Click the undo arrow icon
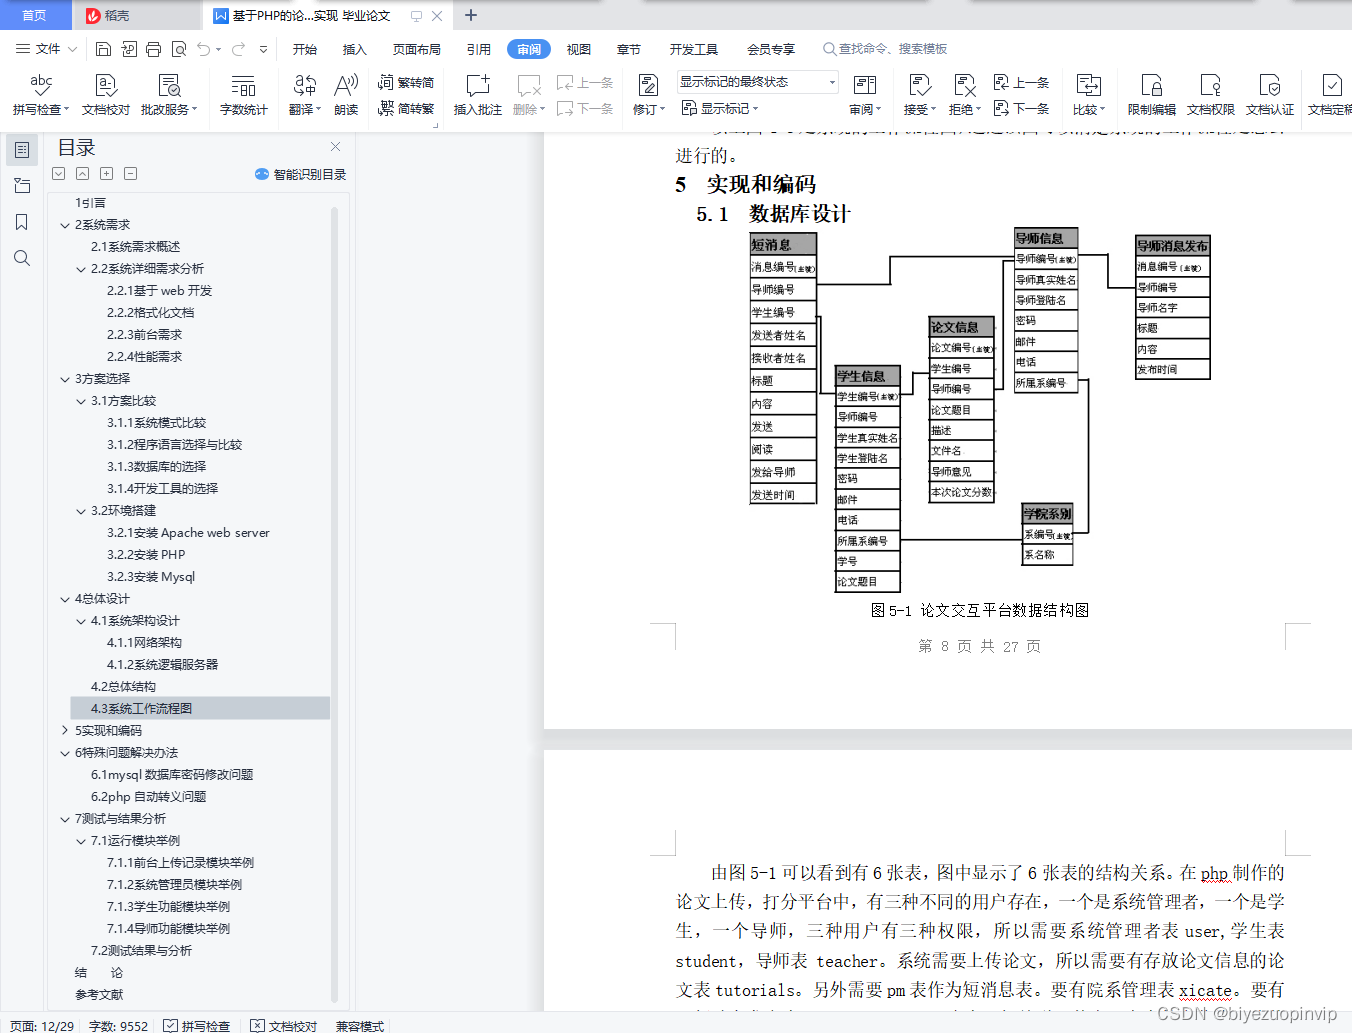 click(x=204, y=48)
